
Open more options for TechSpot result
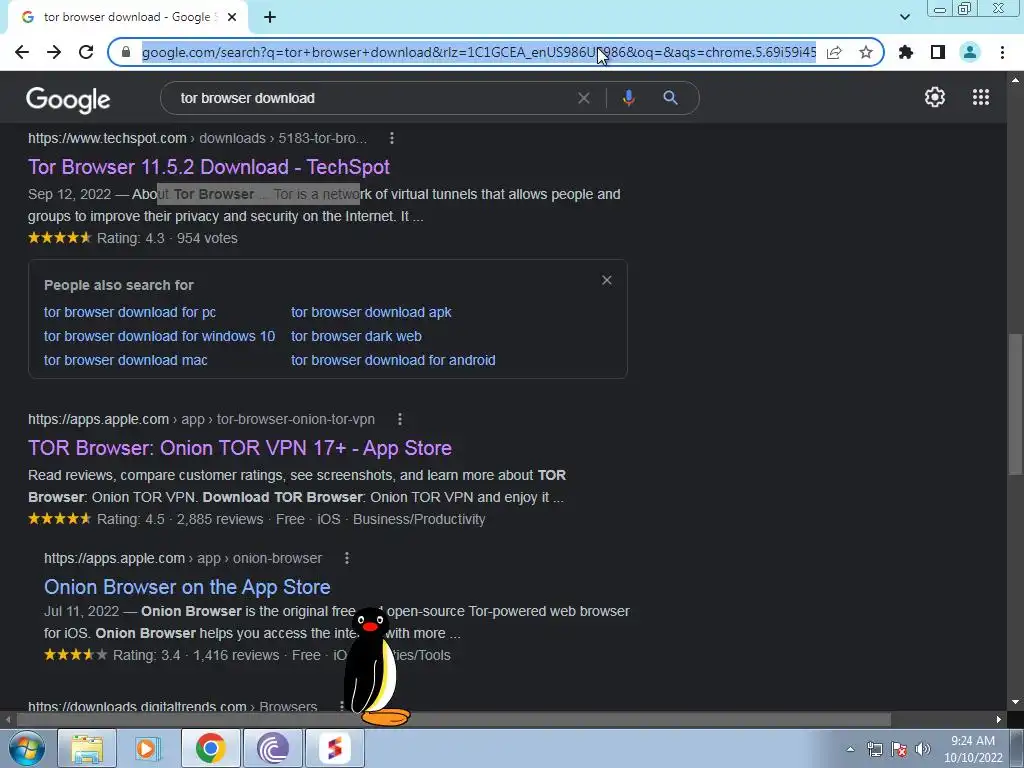(392, 138)
